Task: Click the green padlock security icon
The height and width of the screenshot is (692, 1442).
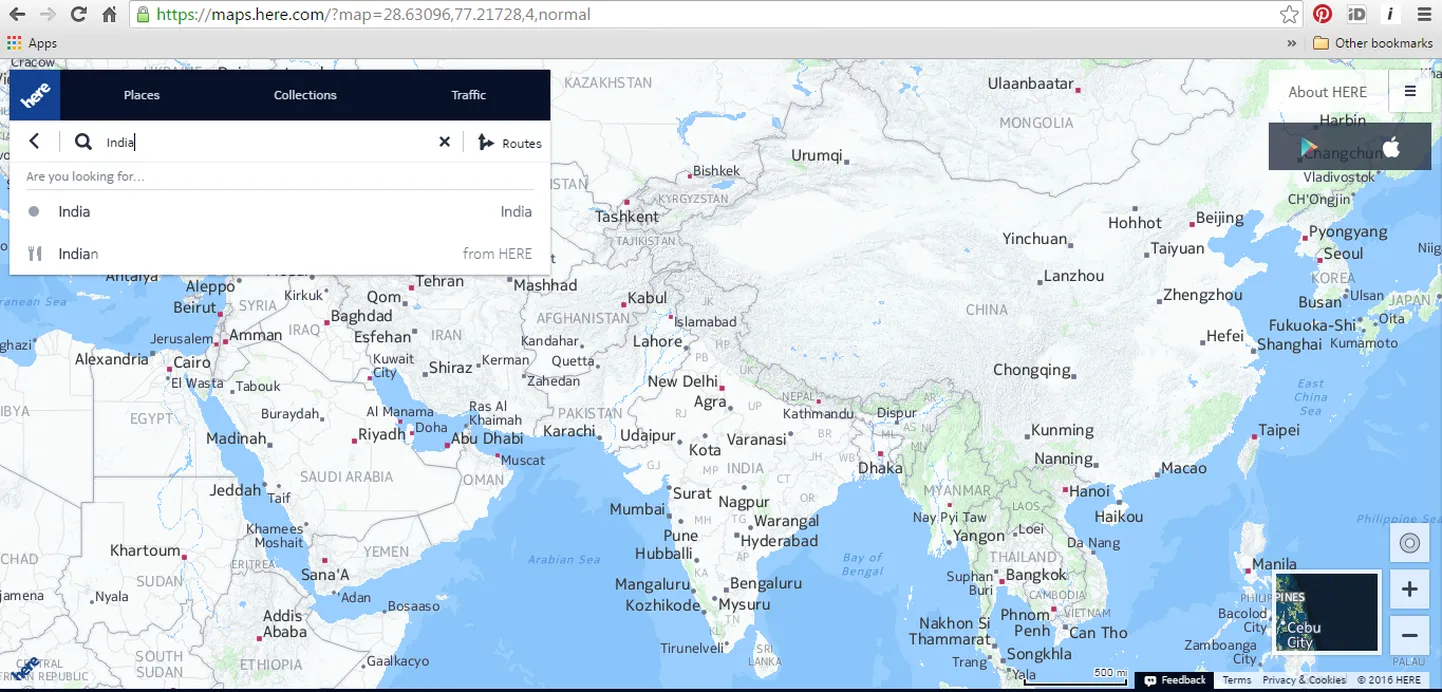Action: pos(143,15)
